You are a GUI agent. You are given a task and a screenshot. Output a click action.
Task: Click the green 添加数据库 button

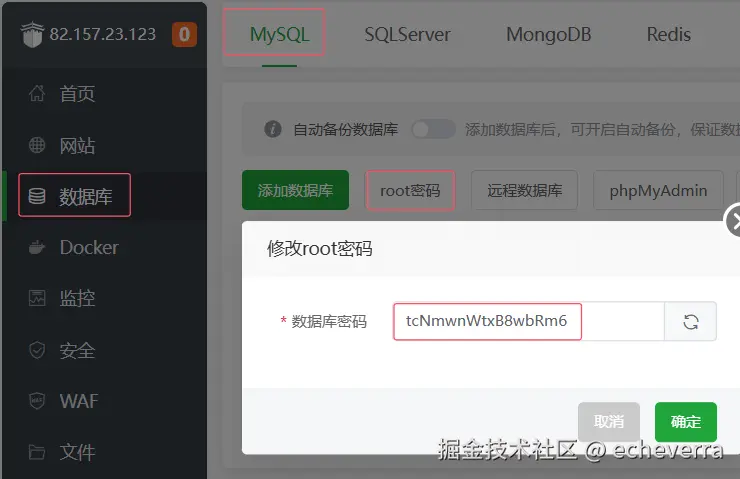(x=295, y=190)
